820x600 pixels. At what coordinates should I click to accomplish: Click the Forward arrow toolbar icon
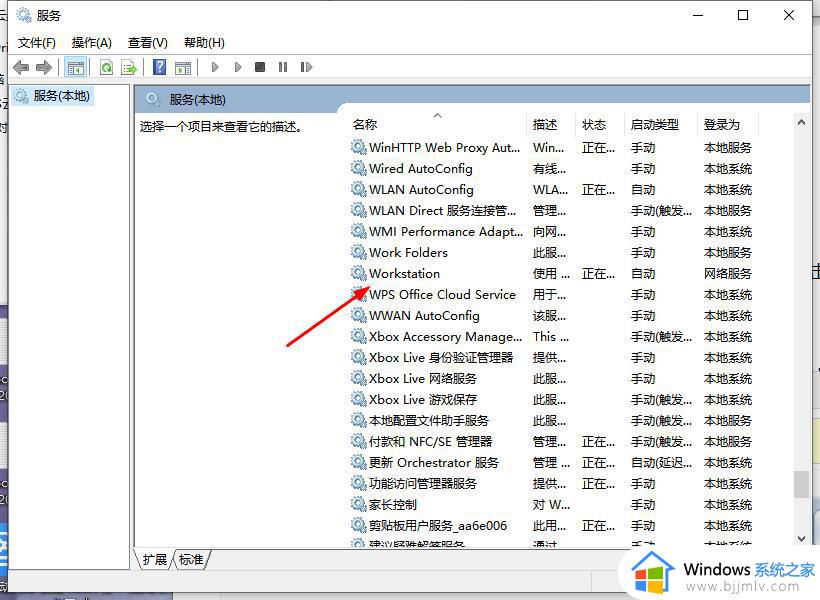[x=44, y=67]
